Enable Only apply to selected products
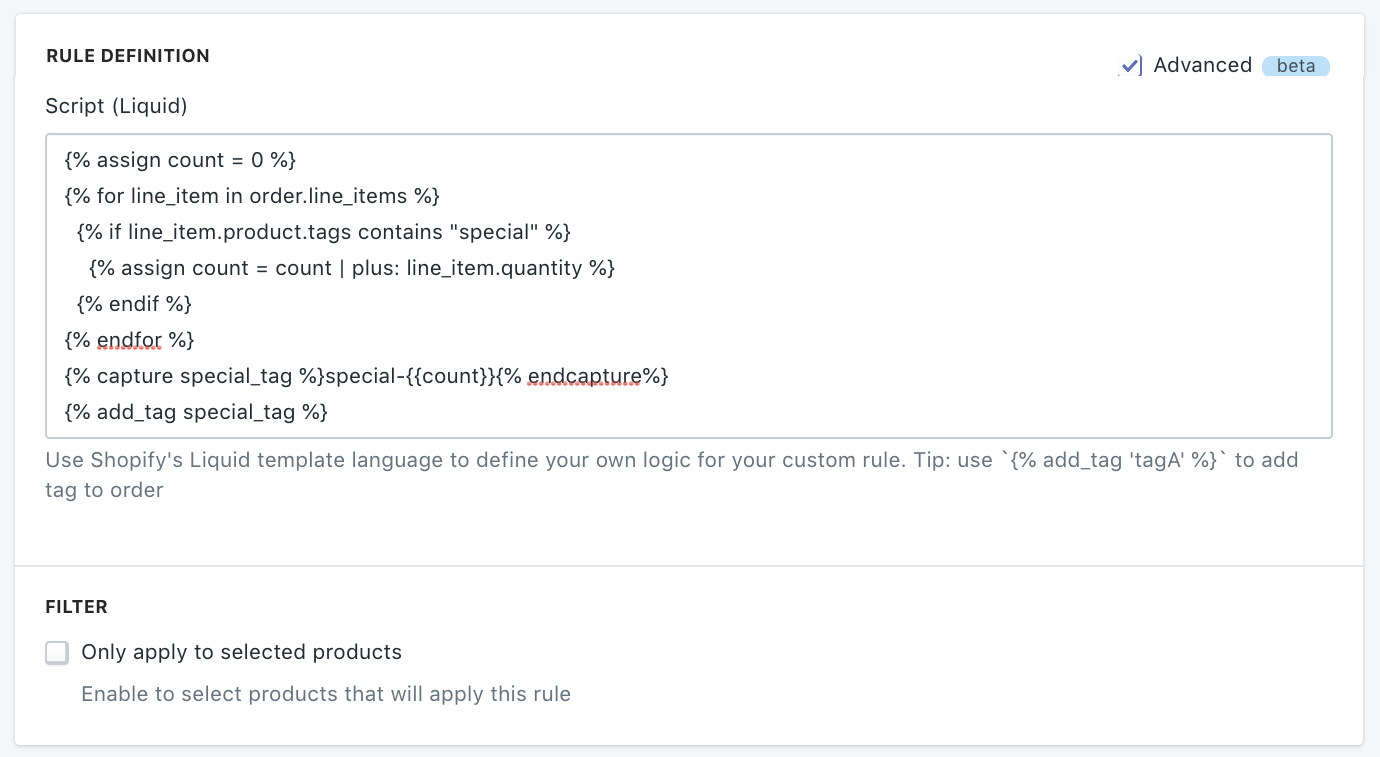The width and height of the screenshot is (1380, 757). pos(57,653)
